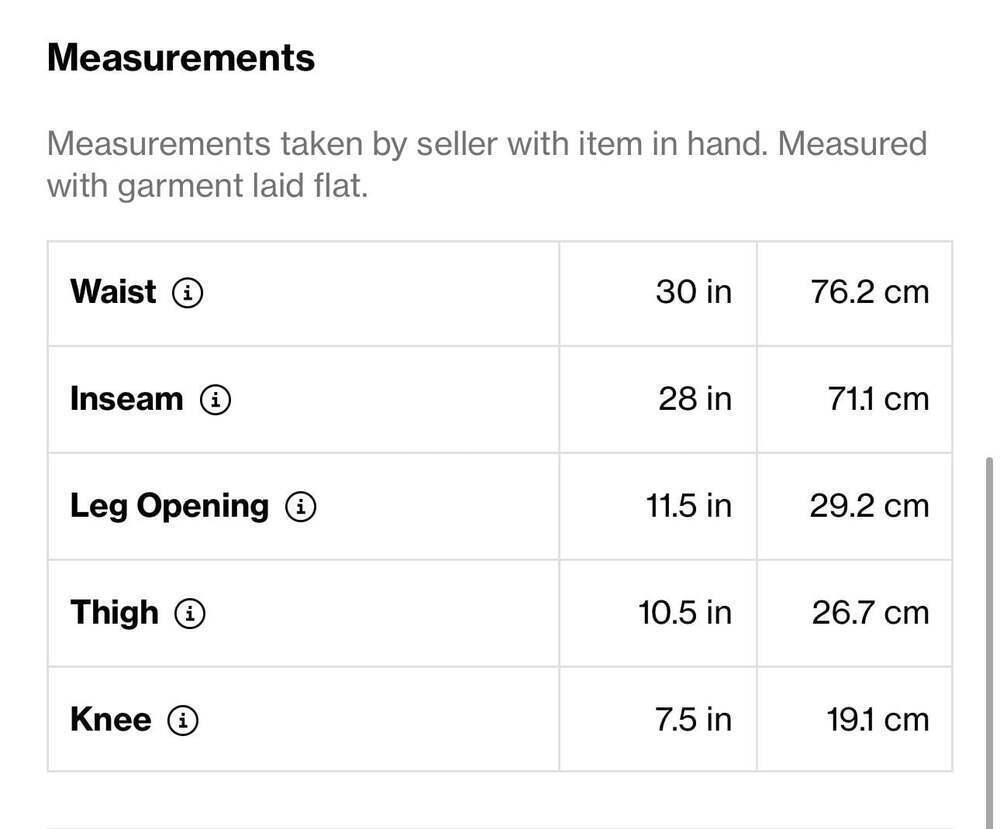Click the Inseam row label
1000x829 pixels.
click(x=127, y=399)
